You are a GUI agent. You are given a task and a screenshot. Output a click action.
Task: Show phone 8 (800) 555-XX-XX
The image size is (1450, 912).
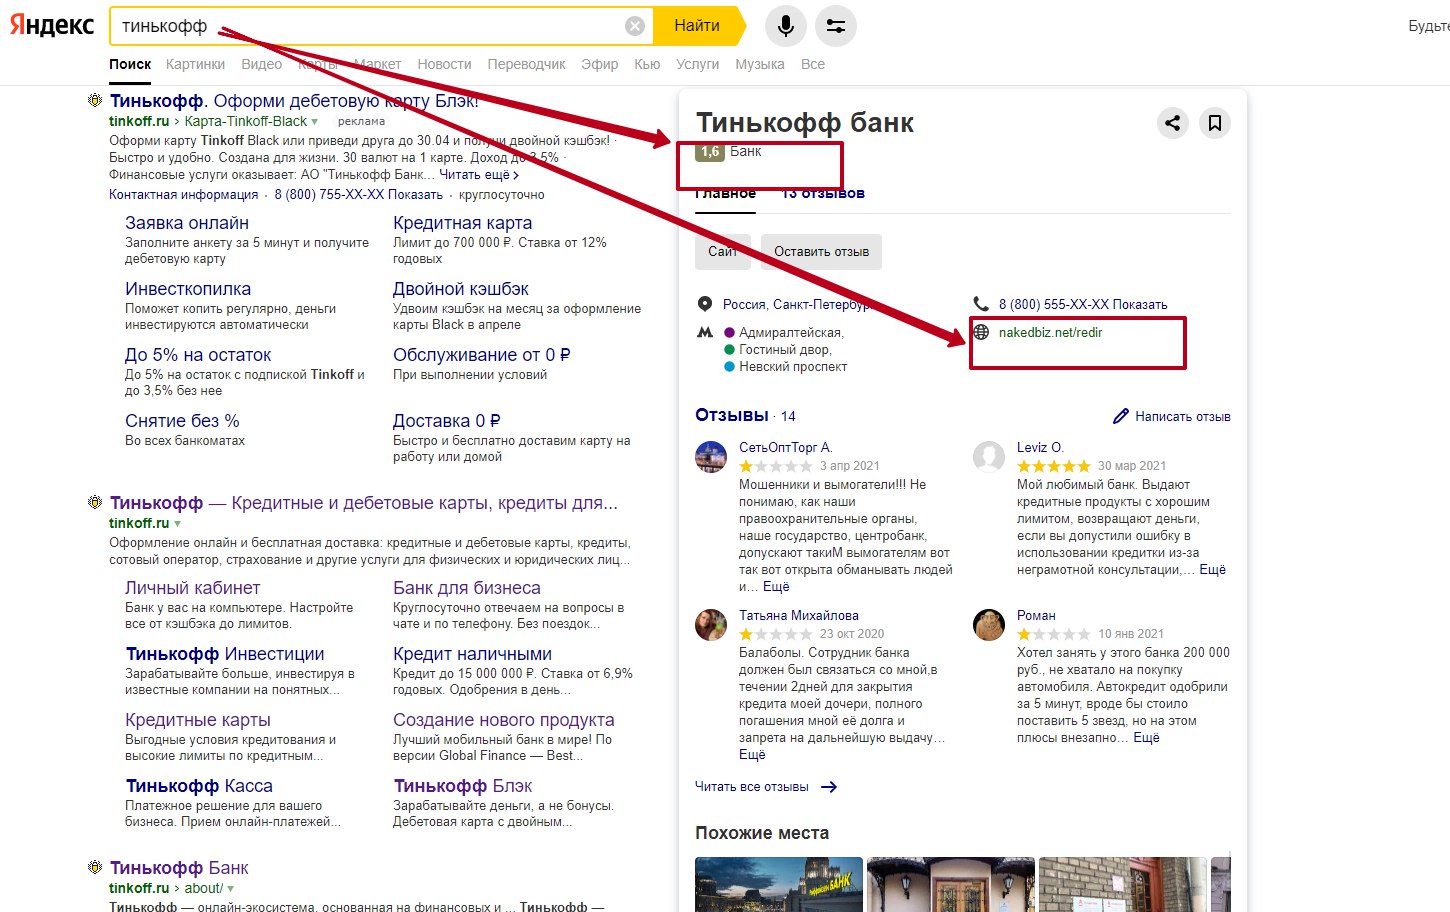pos(1083,304)
